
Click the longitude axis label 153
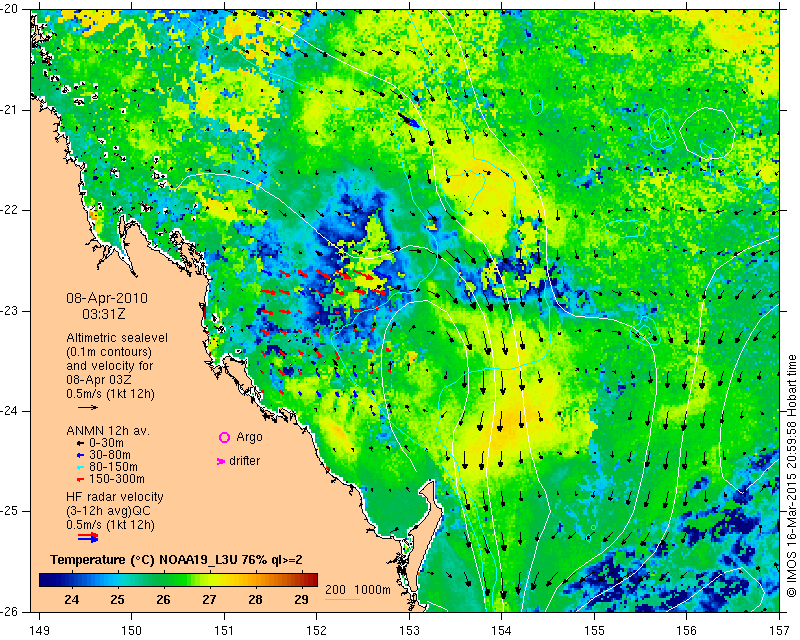coord(409,631)
